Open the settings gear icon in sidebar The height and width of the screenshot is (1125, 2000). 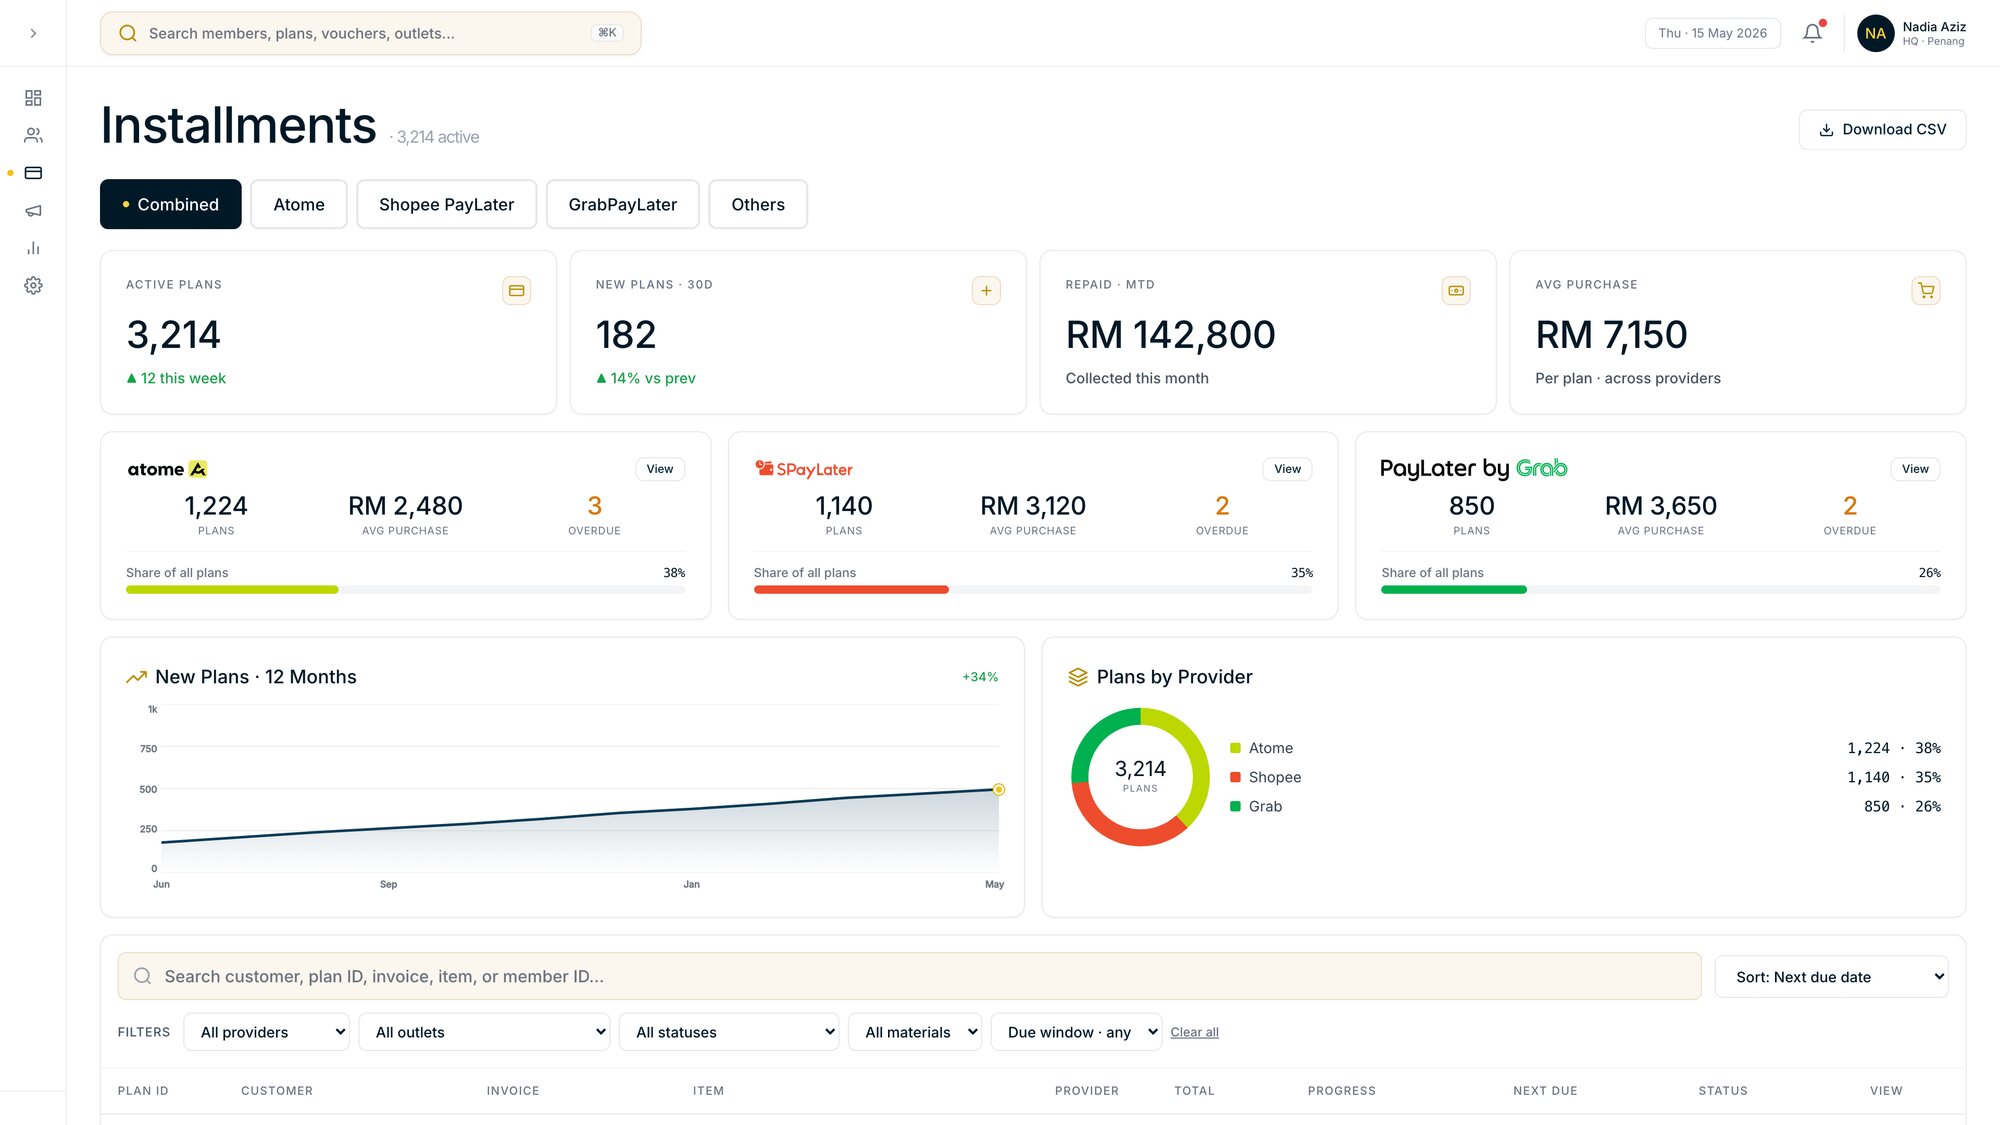33,285
